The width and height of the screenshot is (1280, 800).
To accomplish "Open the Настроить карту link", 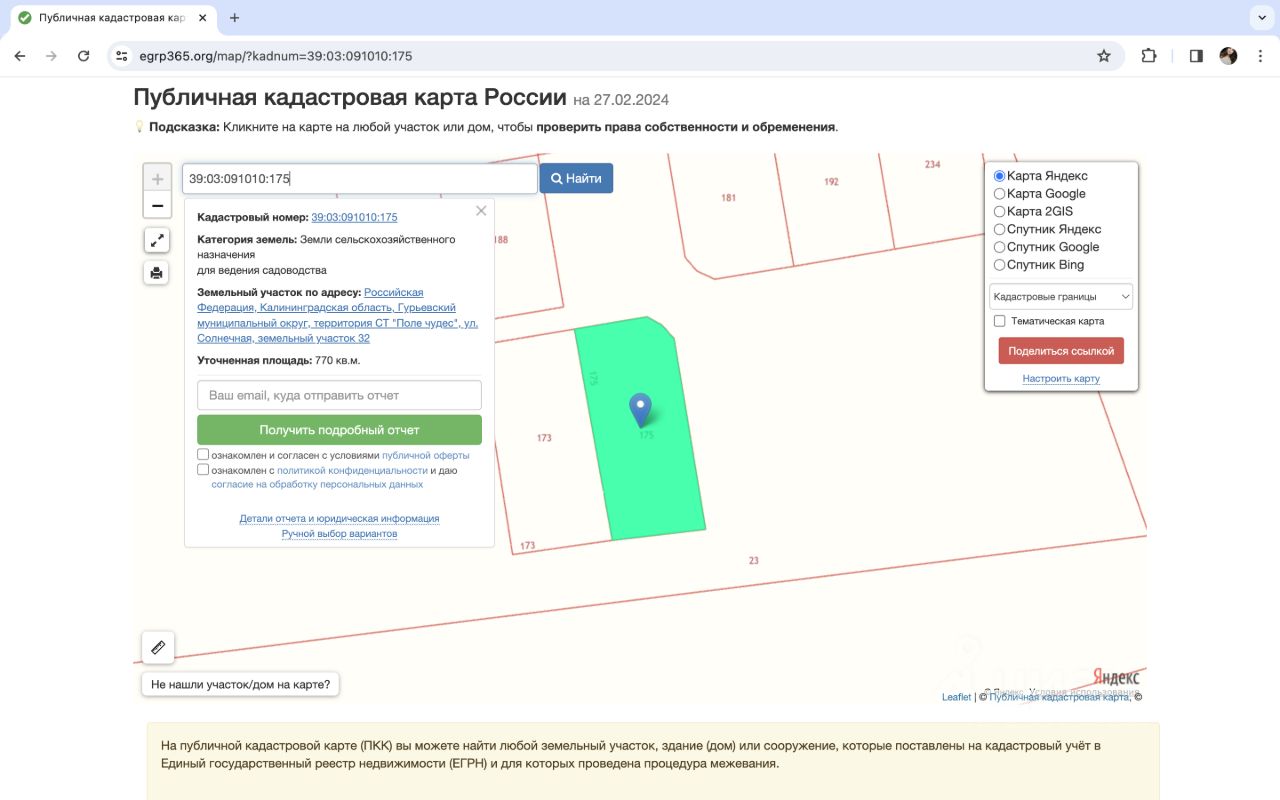I will tap(1061, 379).
